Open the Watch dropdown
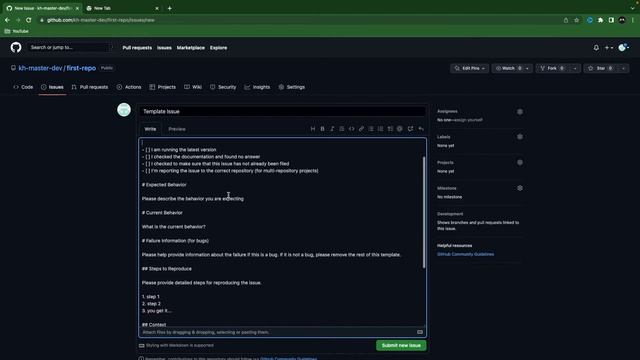 point(512,69)
